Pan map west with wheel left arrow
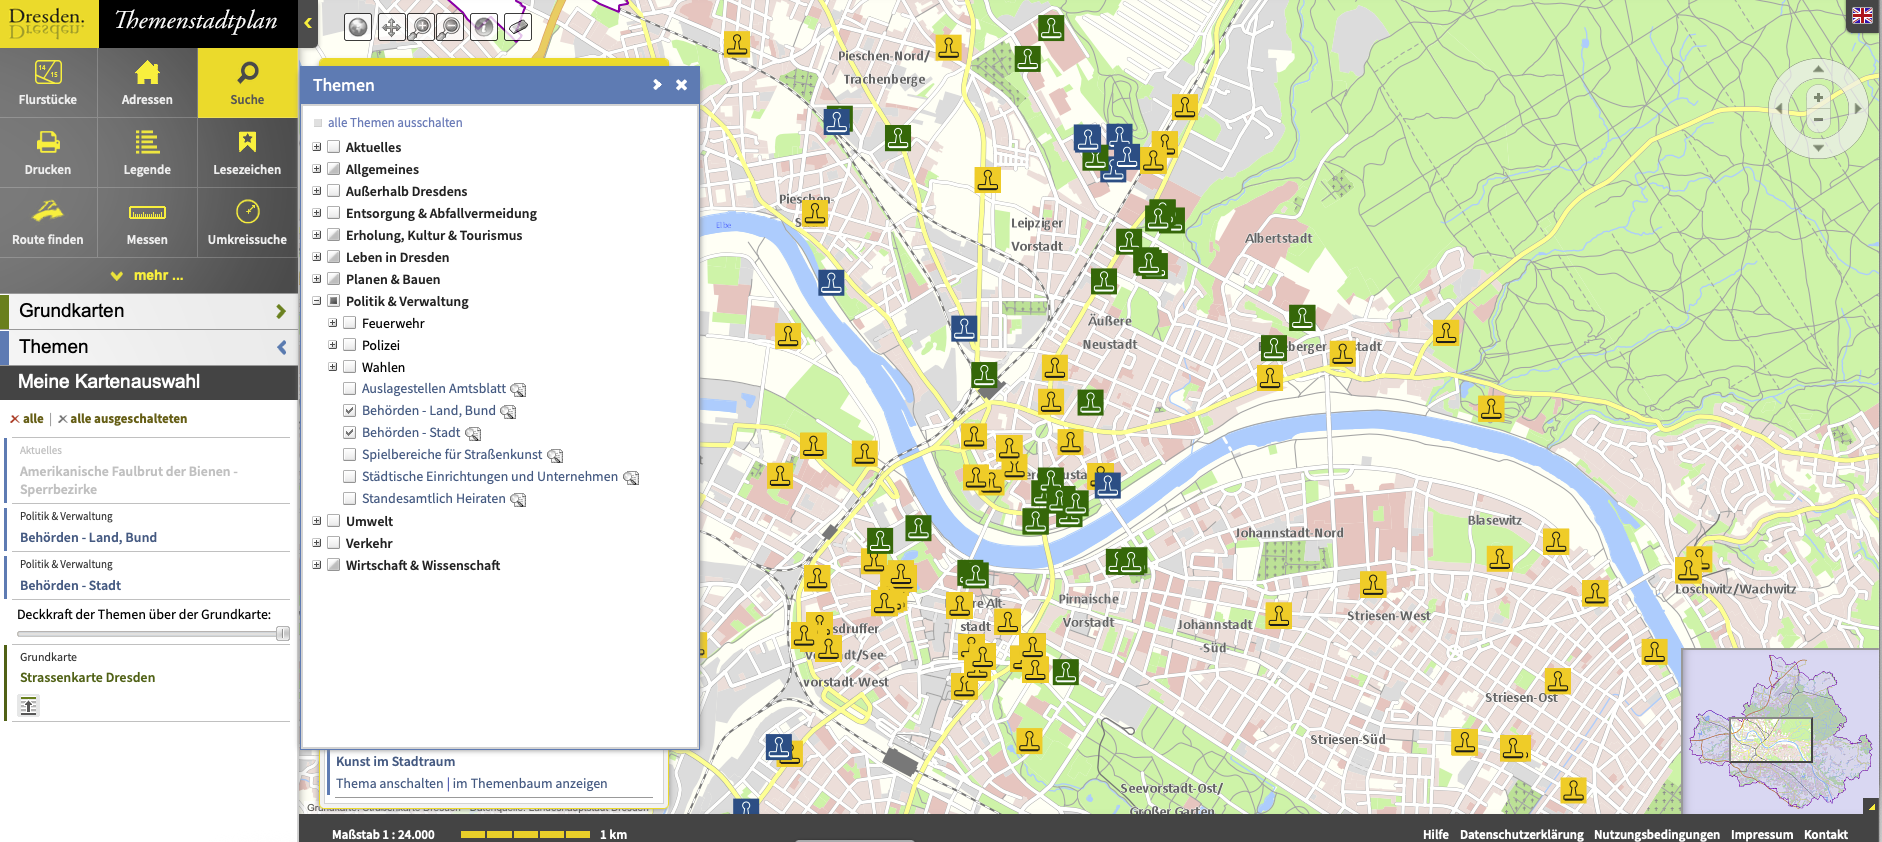Viewport: 1882px width, 842px height. click(x=1779, y=108)
